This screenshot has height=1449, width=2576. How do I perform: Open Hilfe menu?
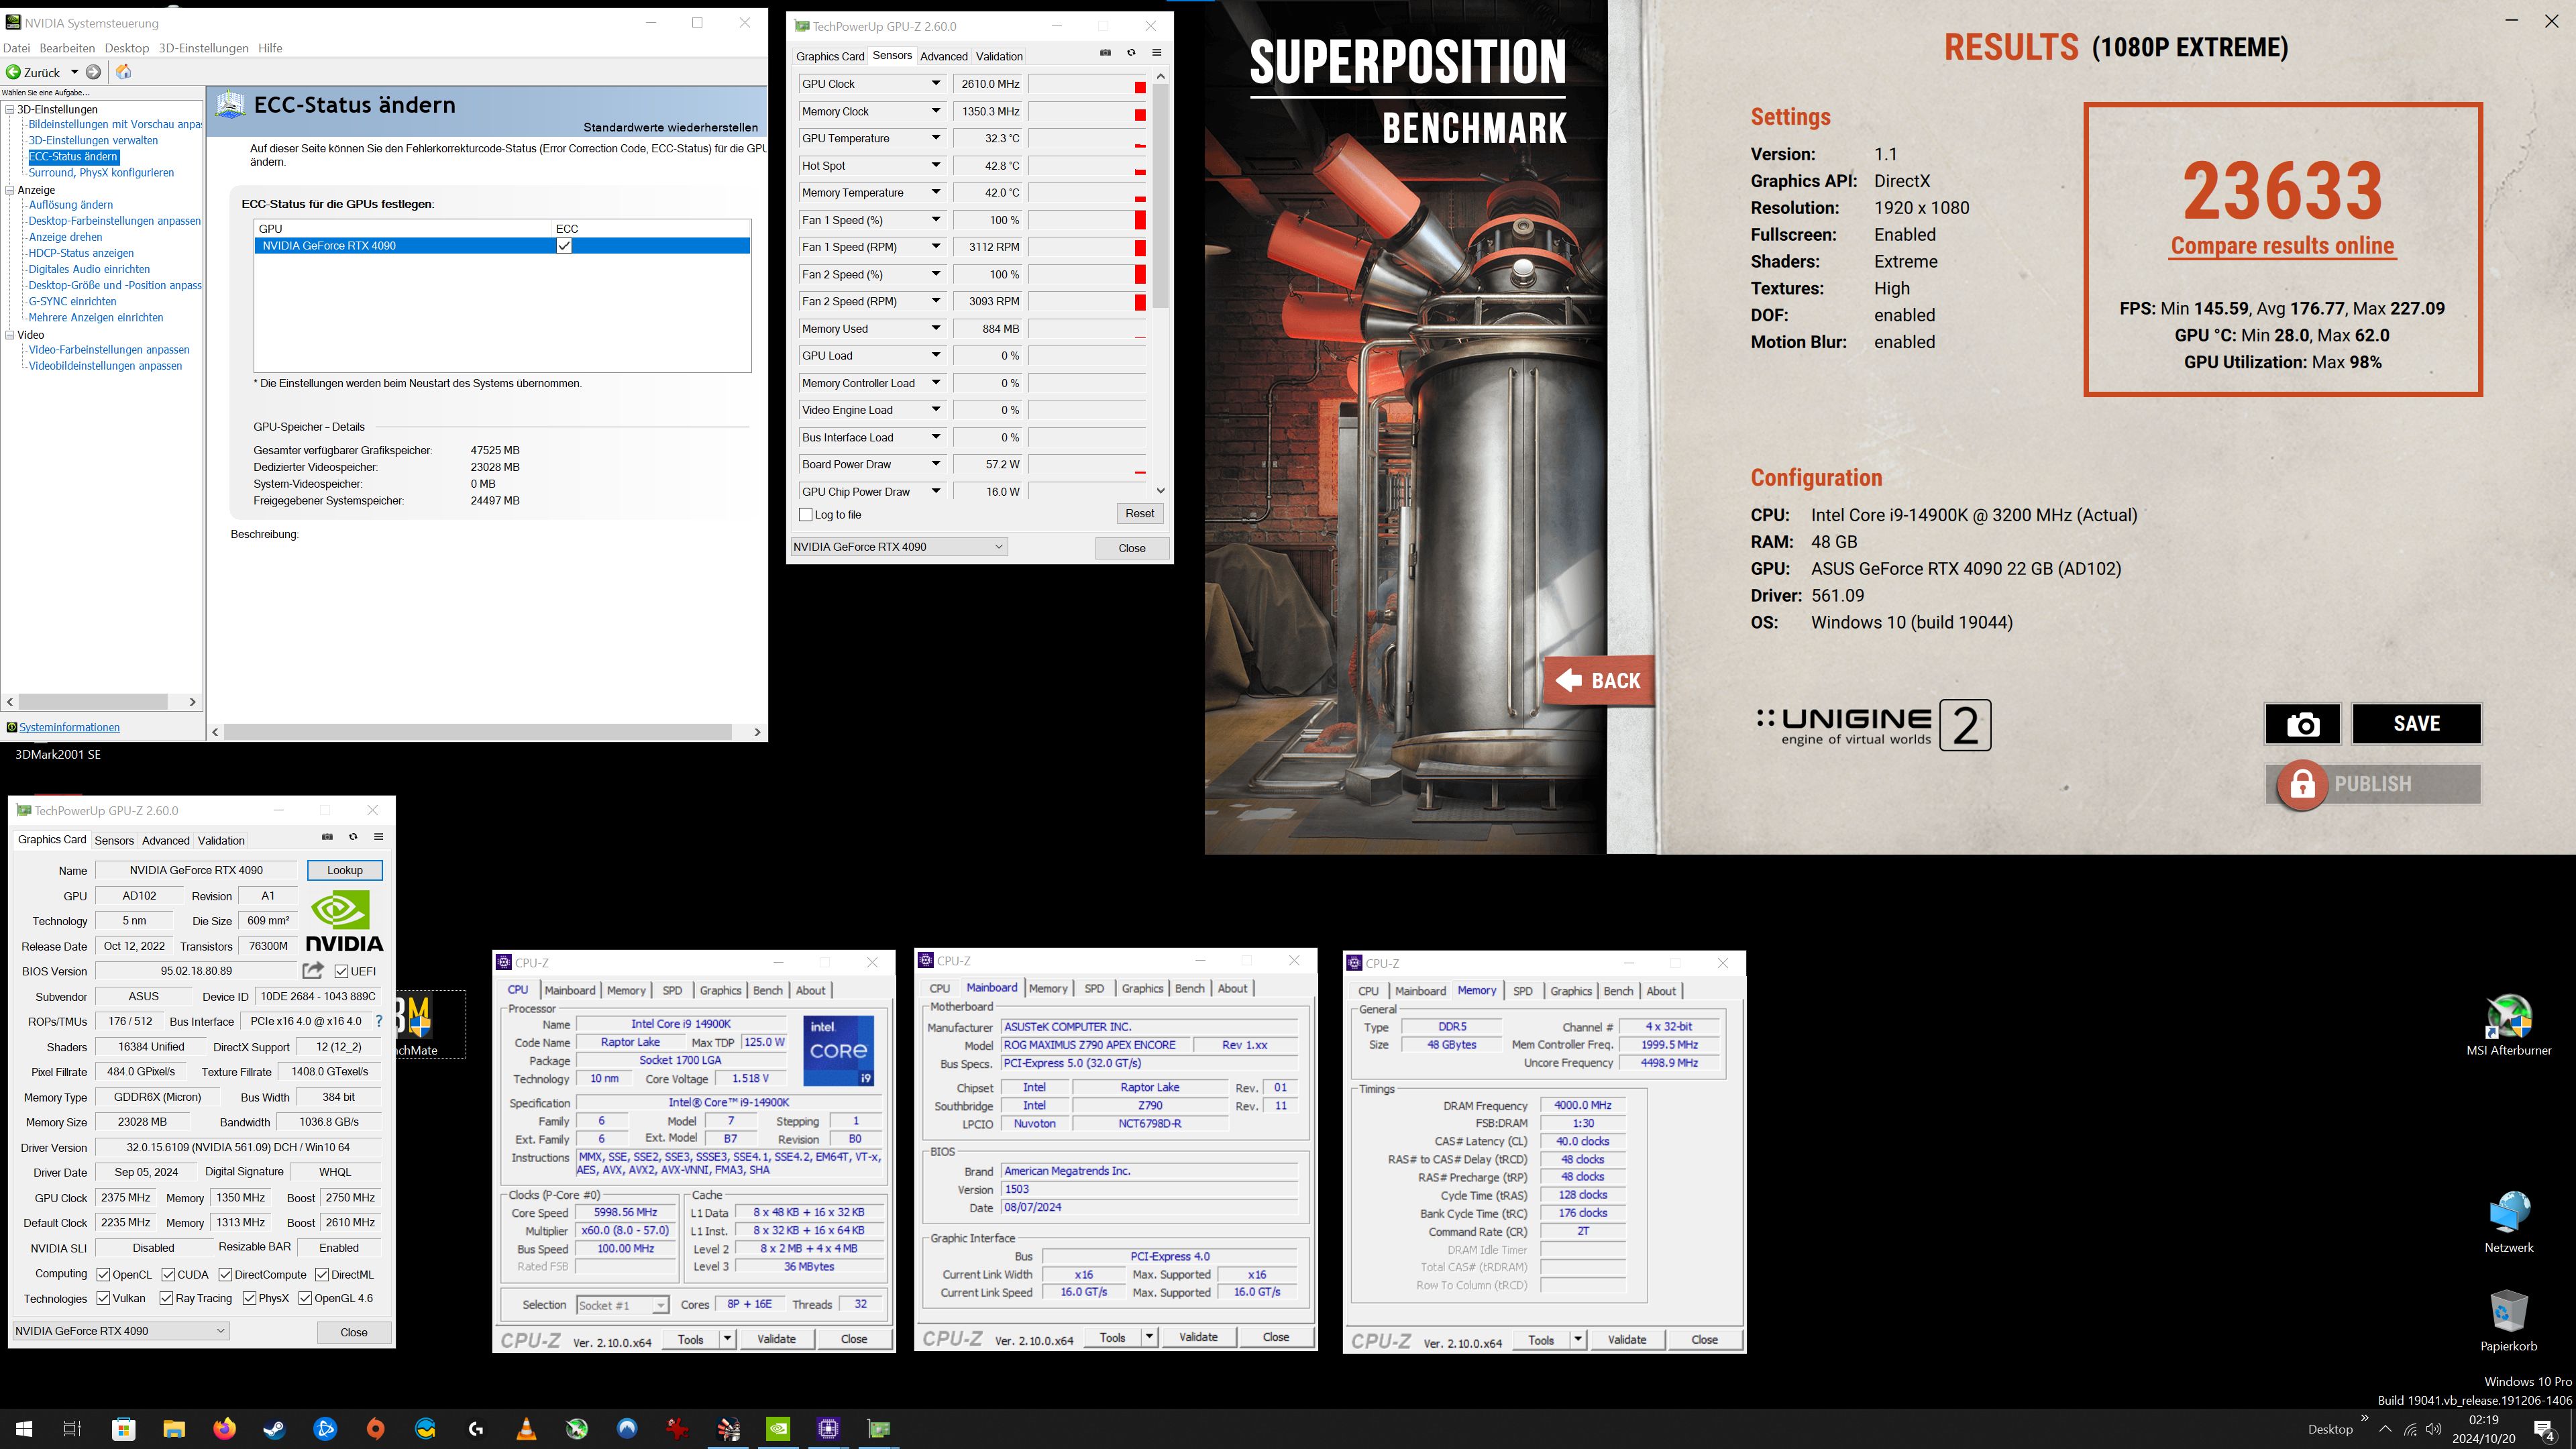click(270, 48)
